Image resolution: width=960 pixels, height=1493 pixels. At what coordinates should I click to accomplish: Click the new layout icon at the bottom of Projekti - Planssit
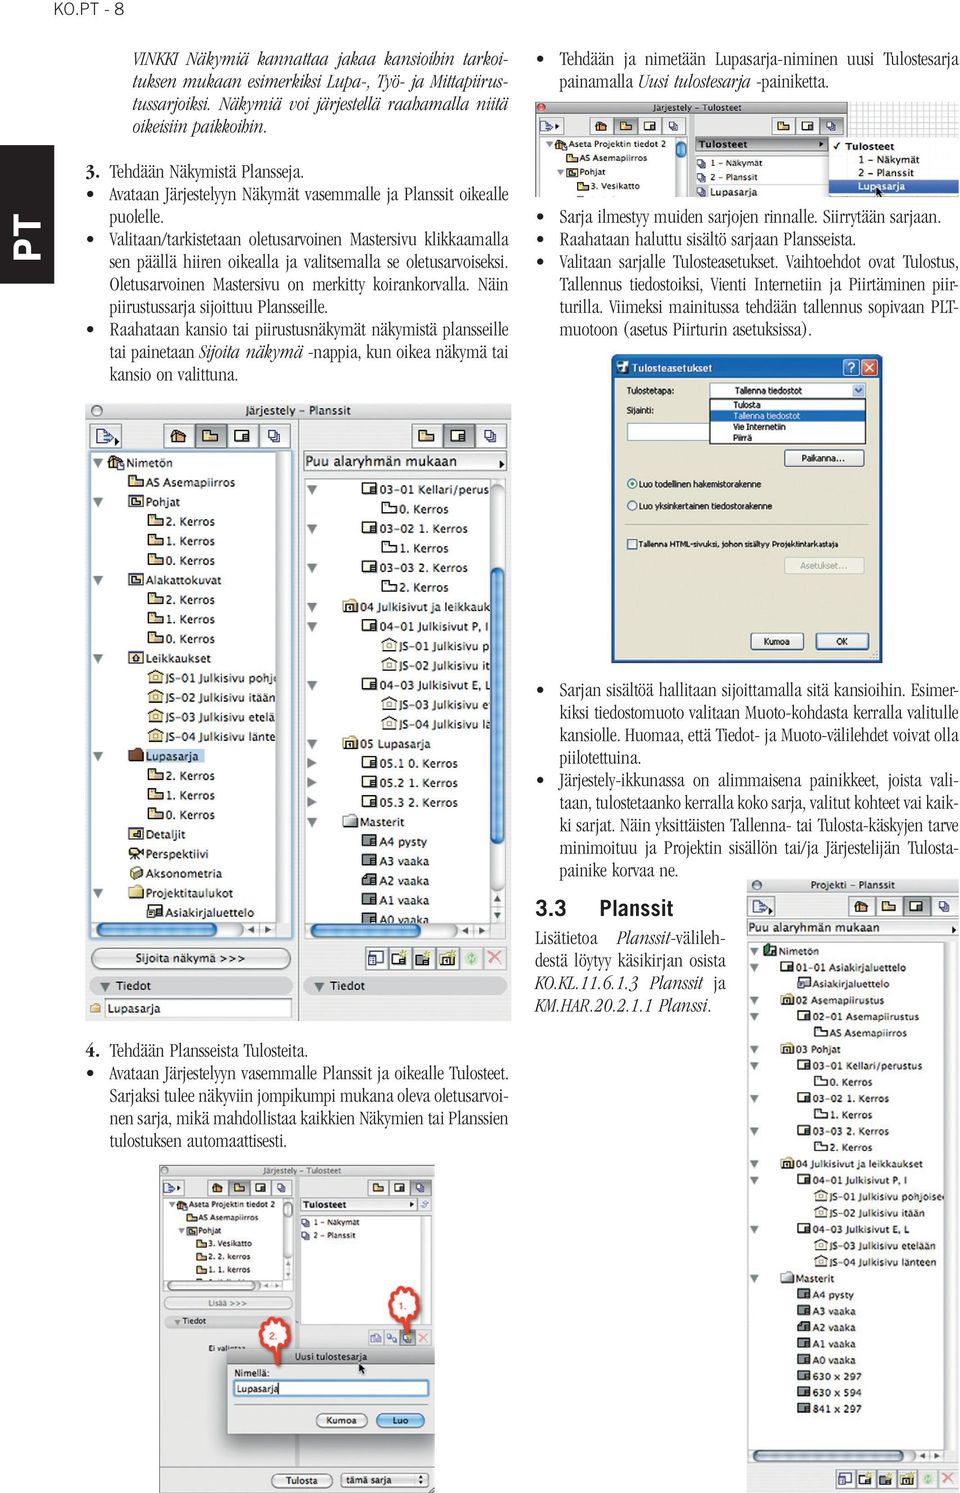click(x=866, y=1478)
